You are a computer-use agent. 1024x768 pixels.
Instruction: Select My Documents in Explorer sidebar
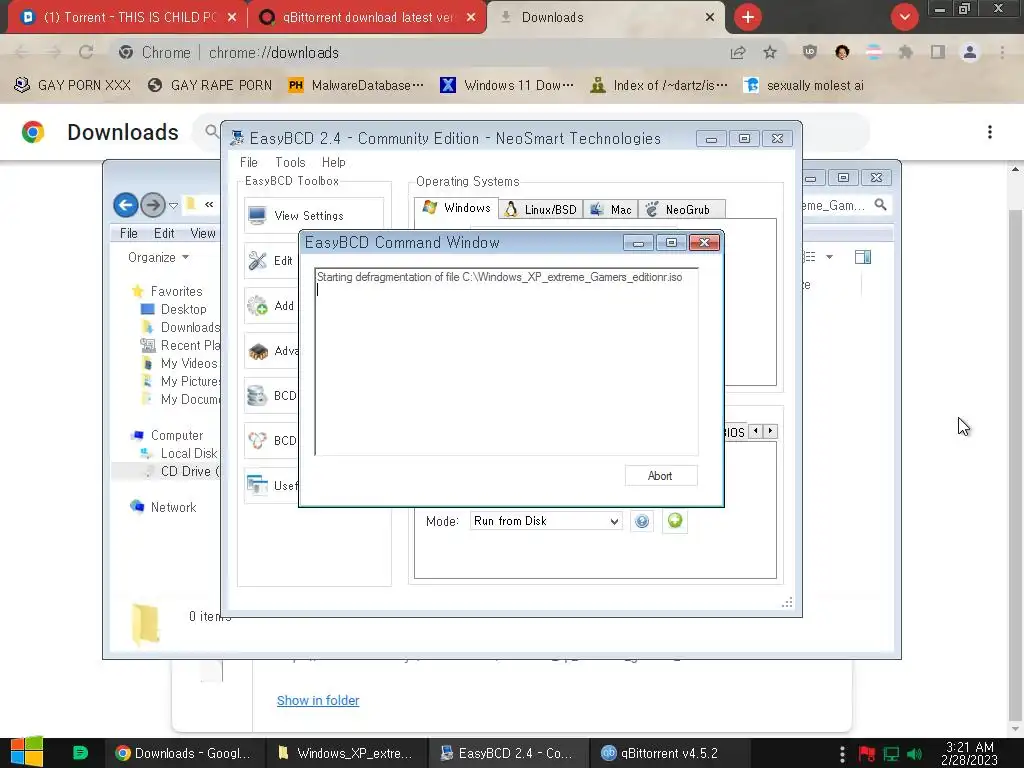tap(181, 399)
